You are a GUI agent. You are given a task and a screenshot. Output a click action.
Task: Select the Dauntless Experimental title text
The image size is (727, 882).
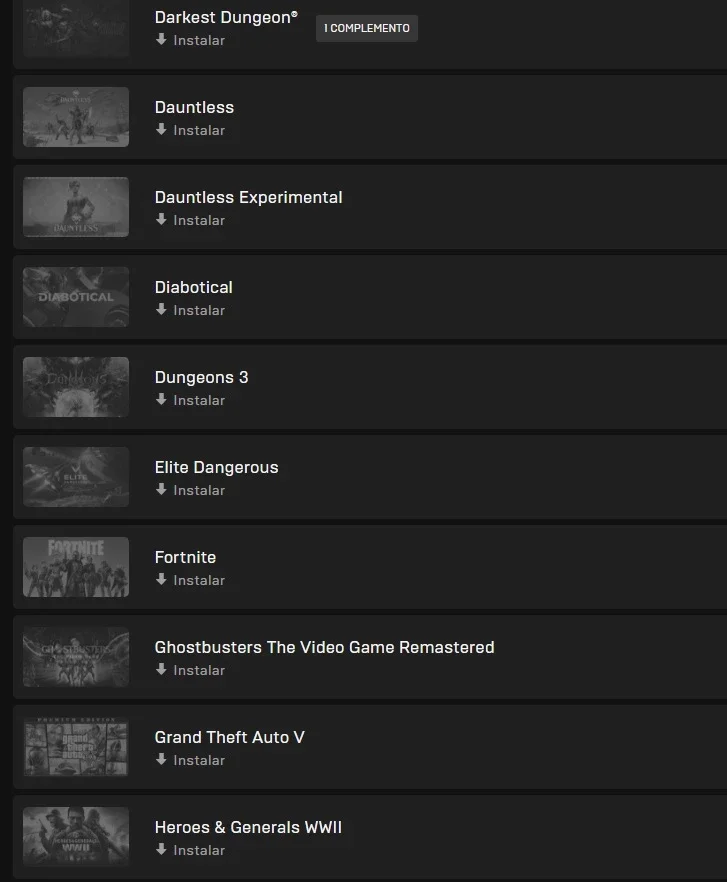coord(249,197)
